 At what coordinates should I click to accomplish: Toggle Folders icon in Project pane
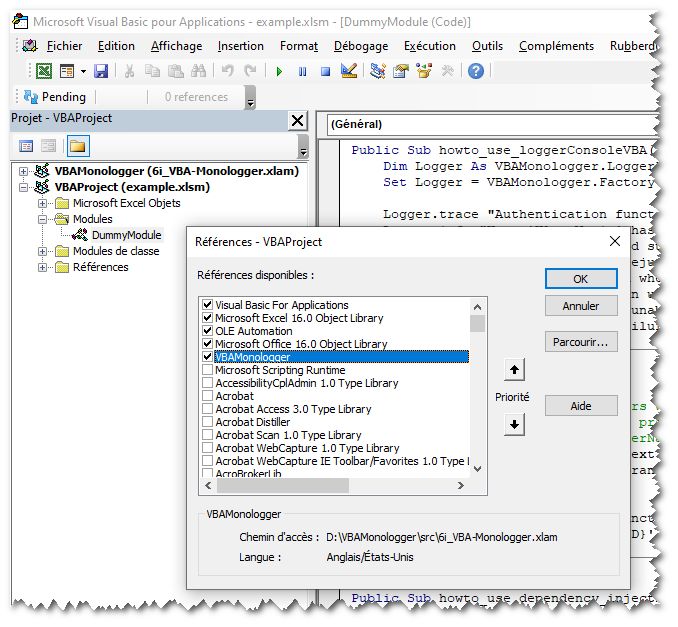pyautogui.click(x=77, y=146)
